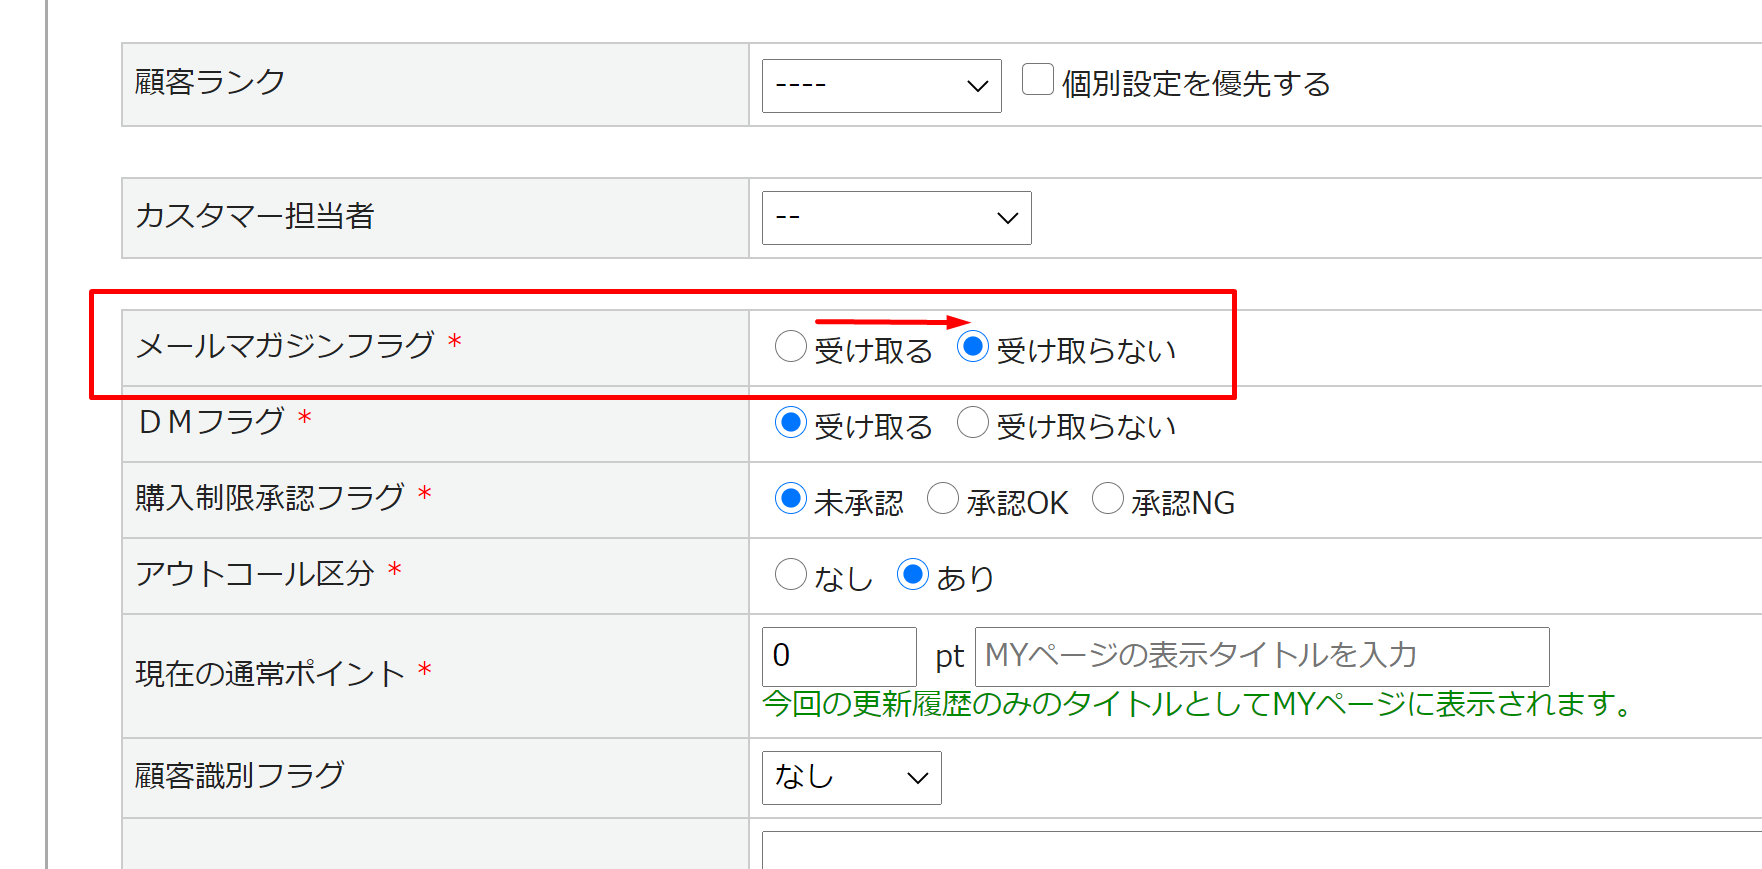
Task: Select 未承認 for 購入制限承認フラグ
Action: pos(791,498)
